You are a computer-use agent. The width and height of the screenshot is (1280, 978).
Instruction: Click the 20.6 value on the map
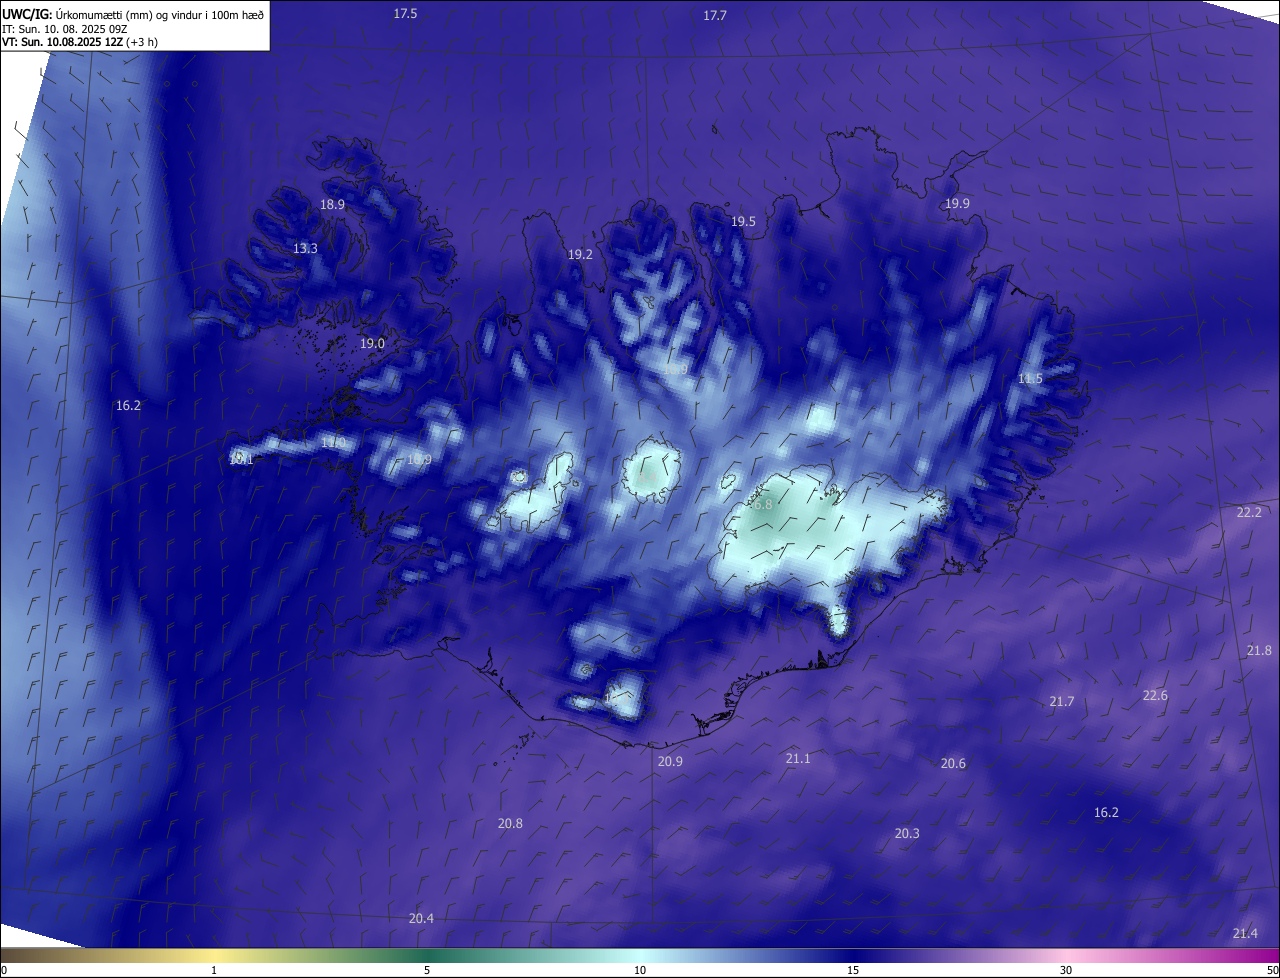coord(953,764)
